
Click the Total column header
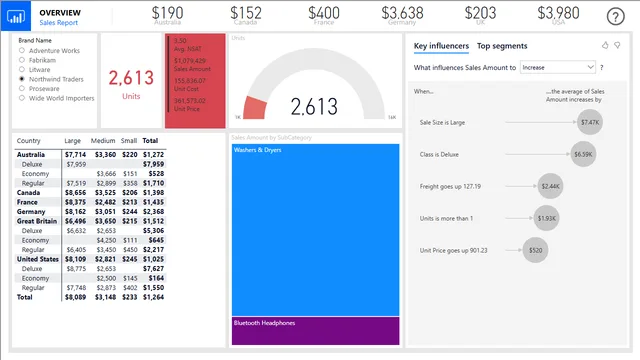(150, 141)
